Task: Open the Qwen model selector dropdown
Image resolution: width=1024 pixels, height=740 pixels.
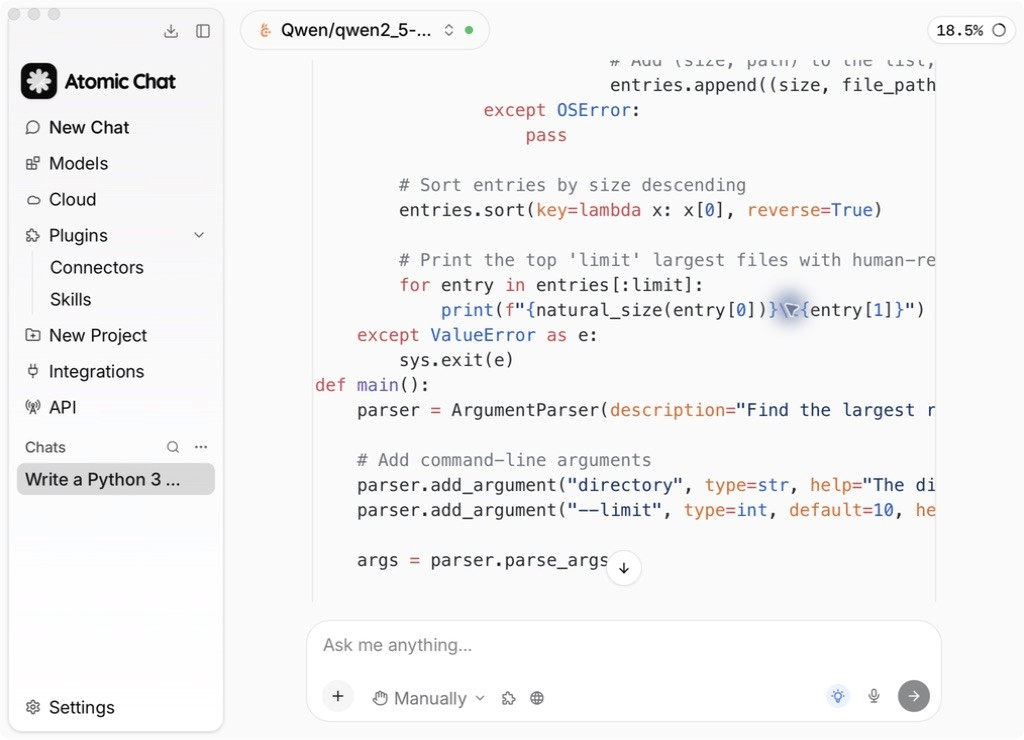Action: [x=364, y=30]
